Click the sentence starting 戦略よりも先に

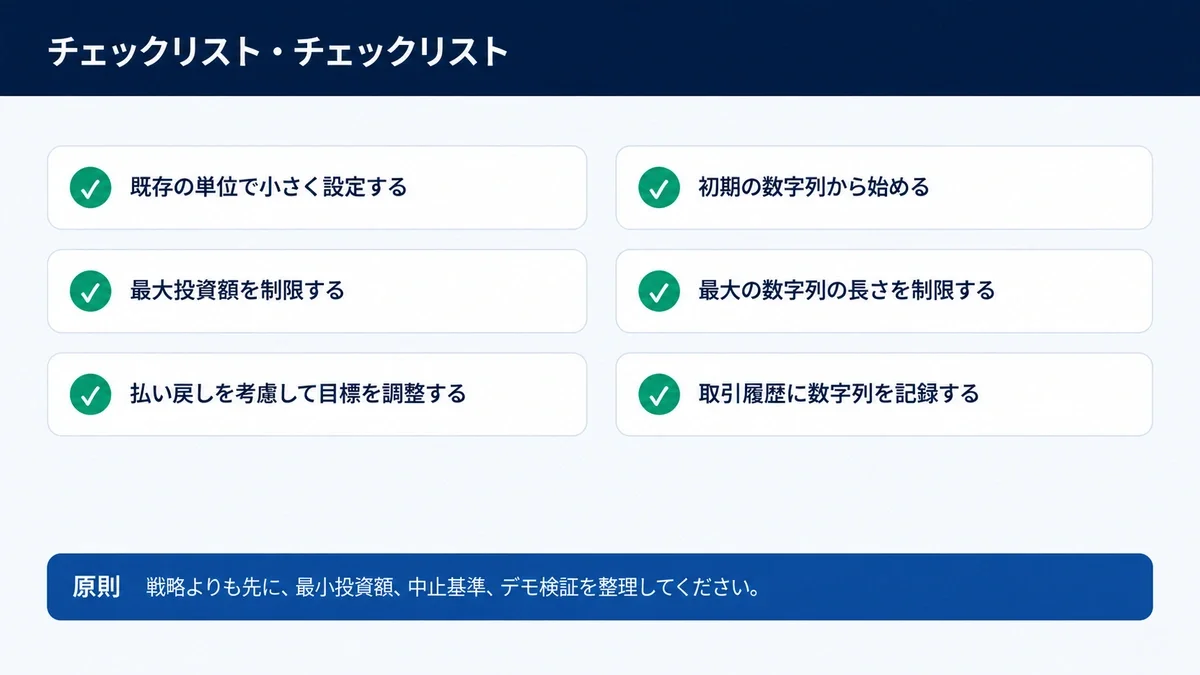click(453, 587)
